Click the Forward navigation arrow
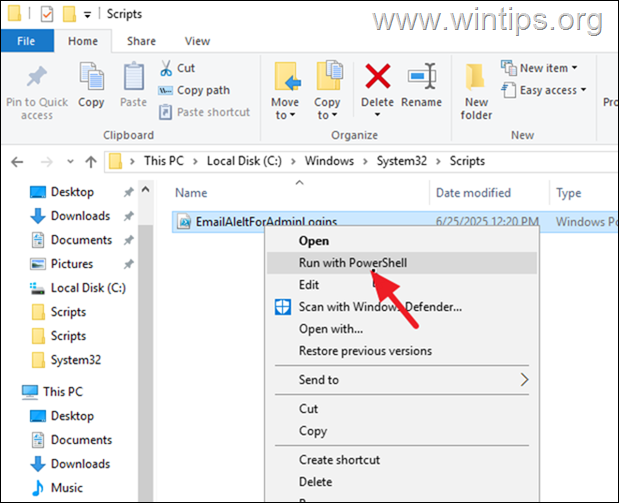619x503 pixels. pos(47,162)
